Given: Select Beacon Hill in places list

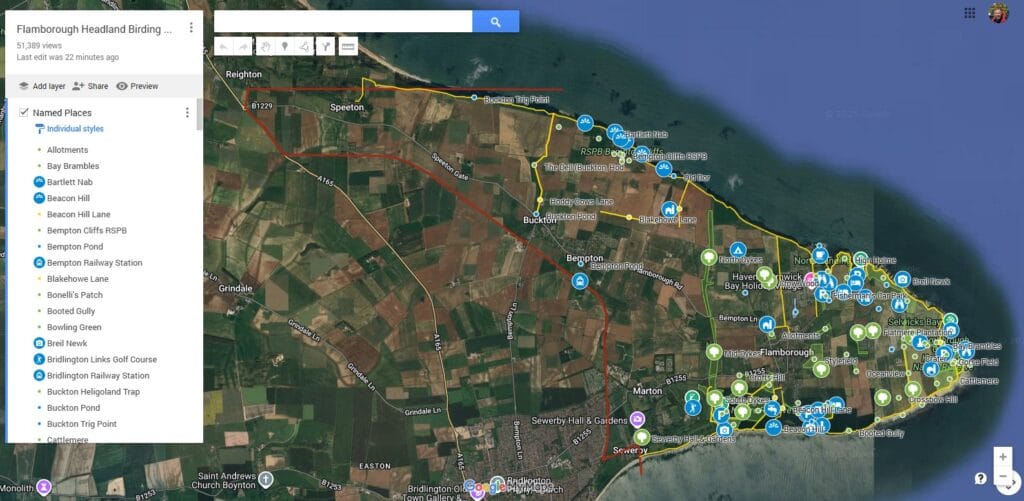Looking at the screenshot, I should (x=68, y=198).
